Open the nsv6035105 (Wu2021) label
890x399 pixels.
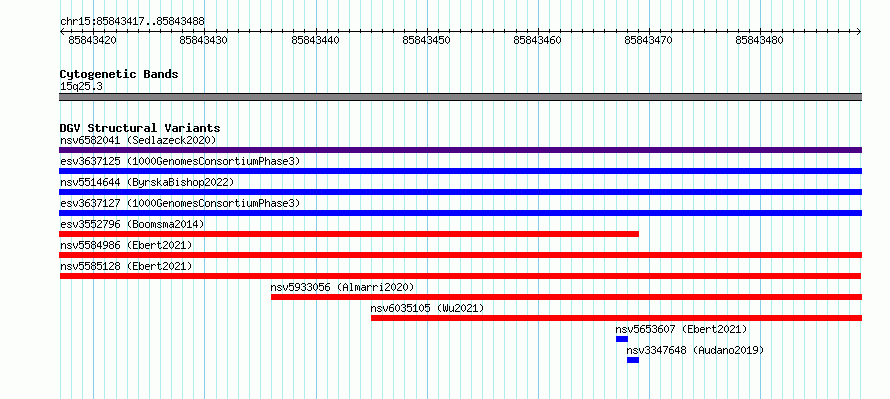[427, 308]
